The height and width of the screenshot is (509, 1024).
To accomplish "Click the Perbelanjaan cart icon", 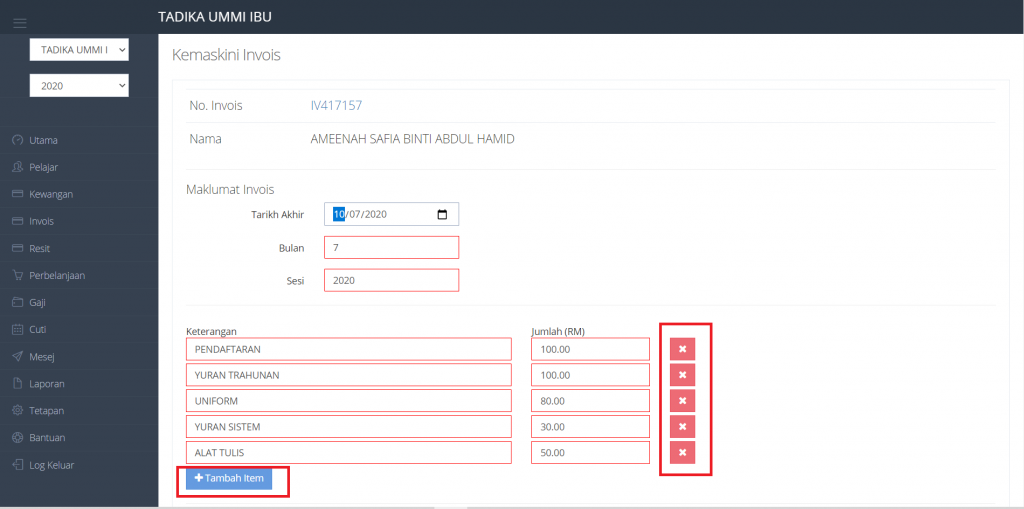I will pos(17,275).
